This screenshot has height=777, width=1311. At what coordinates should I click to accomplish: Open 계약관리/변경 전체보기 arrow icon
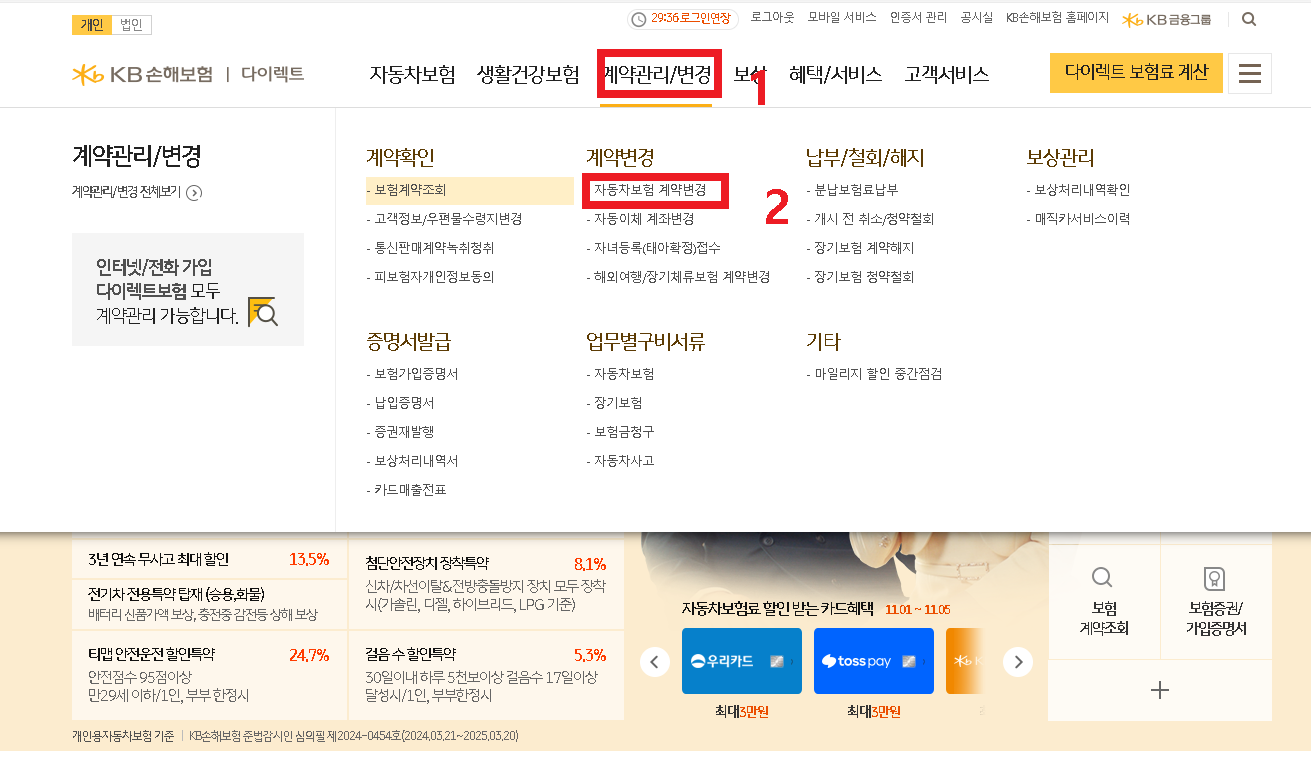(x=194, y=193)
